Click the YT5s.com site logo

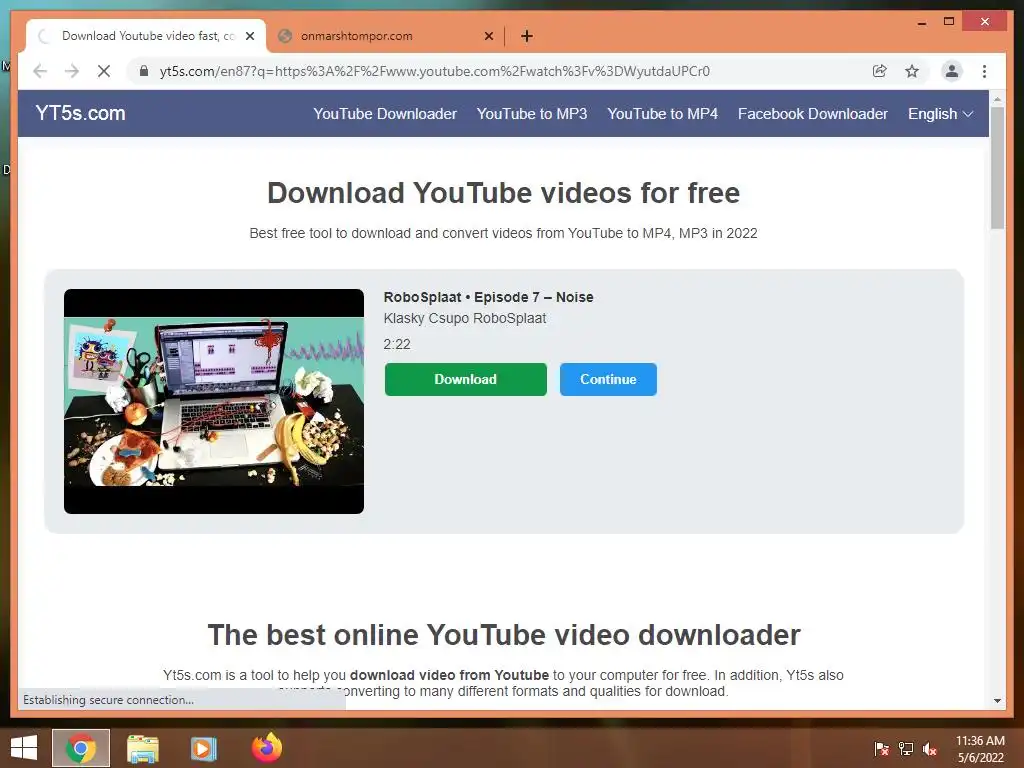[80, 113]
